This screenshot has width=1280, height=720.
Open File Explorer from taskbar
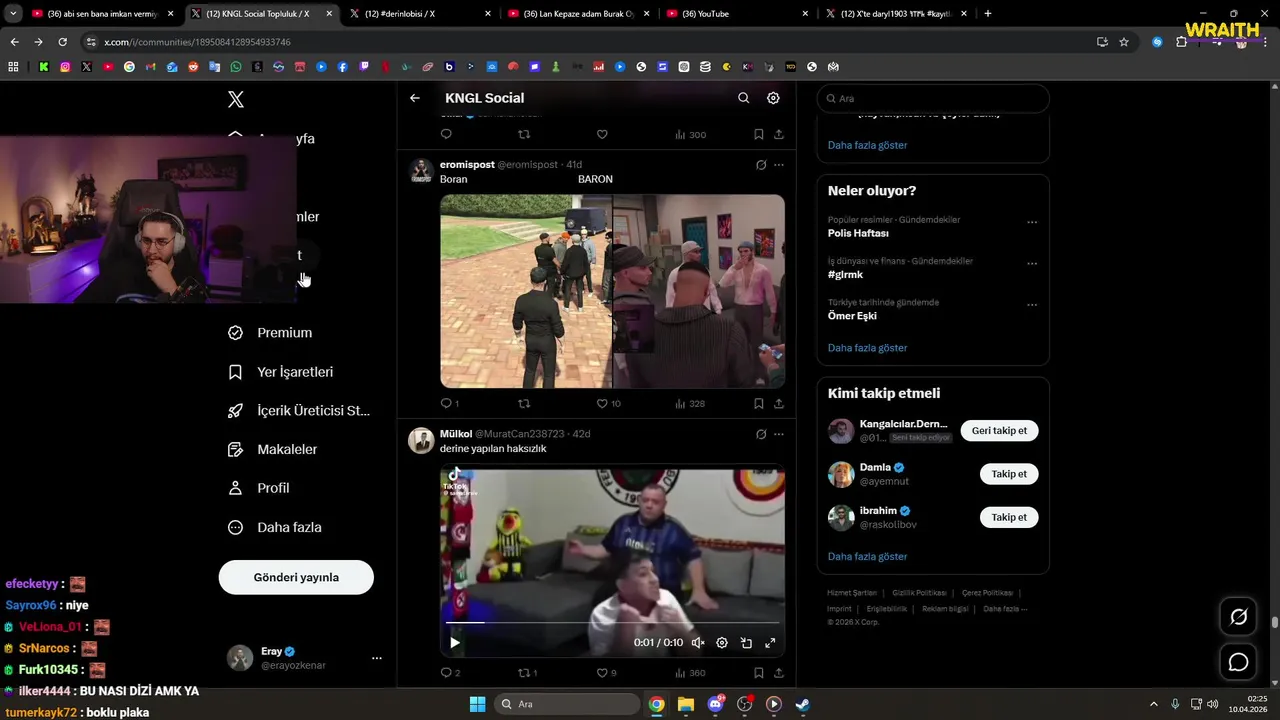point(686,704)
